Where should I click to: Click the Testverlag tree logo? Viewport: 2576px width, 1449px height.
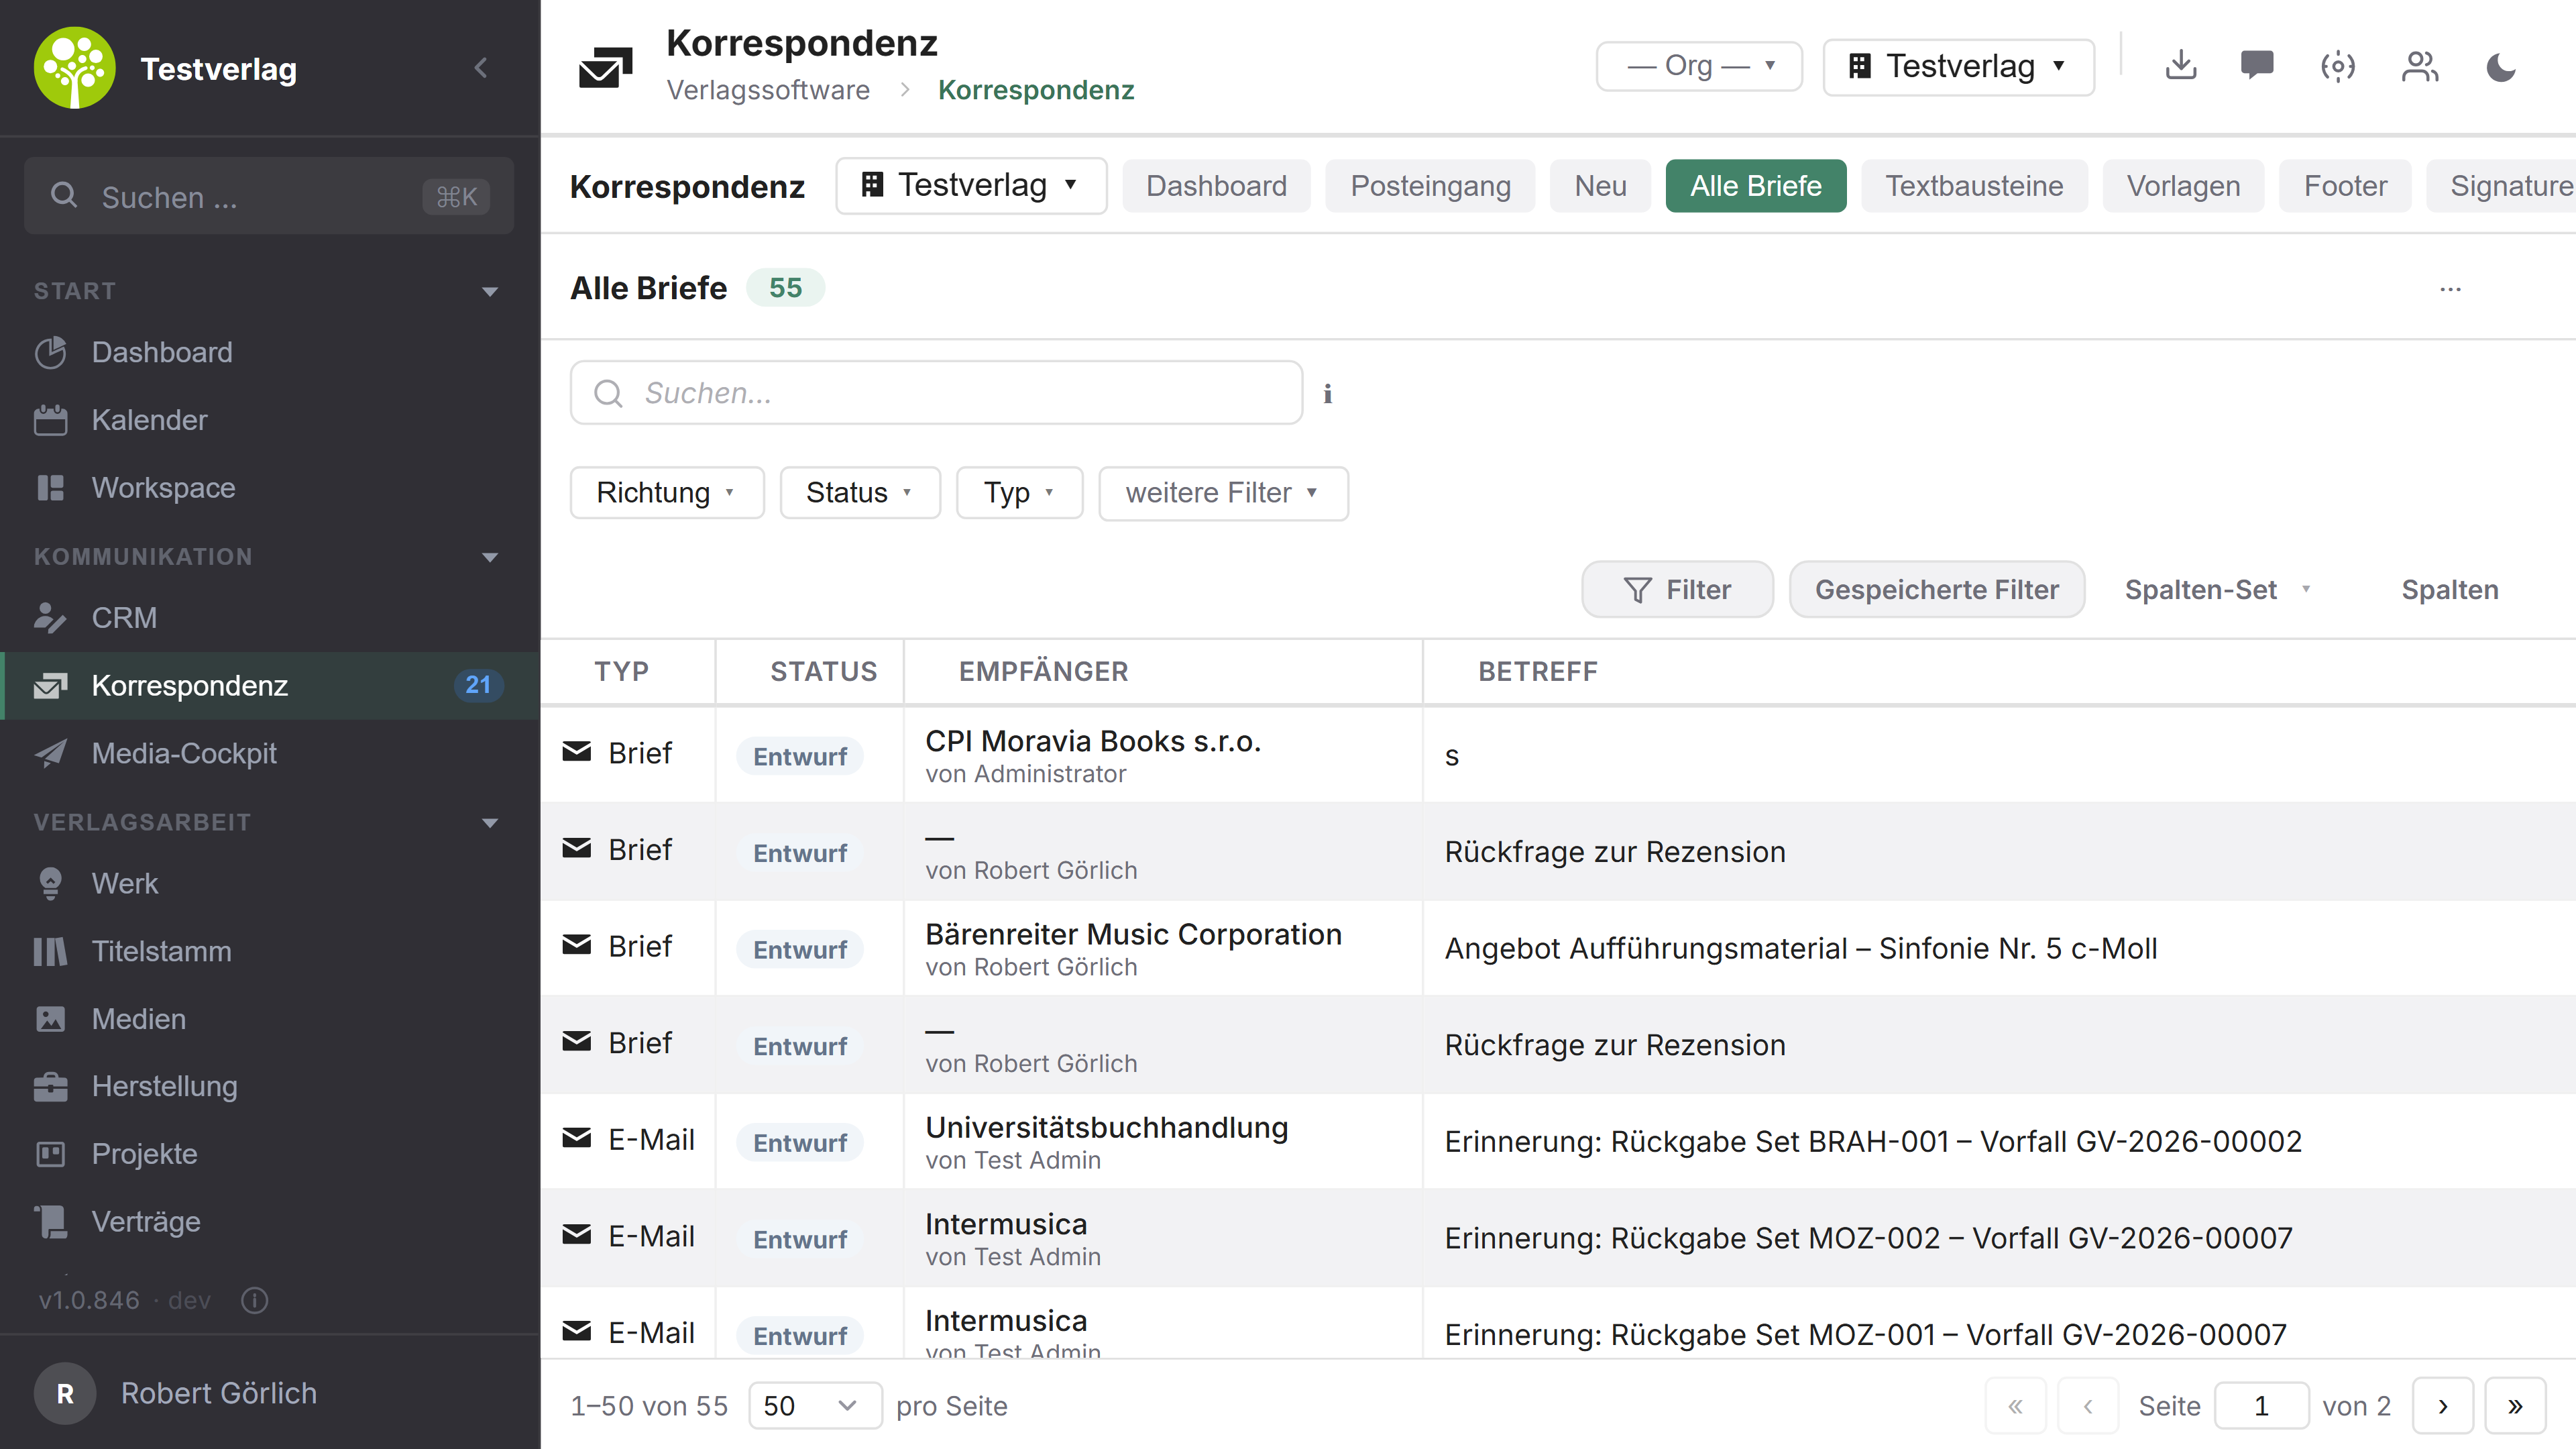pos(75,68)
